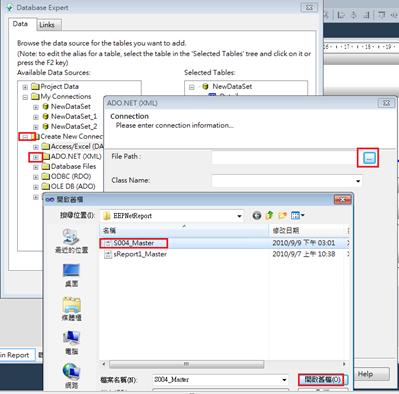399x394 pixels.
Task: Click the NewDataSet_2 connection icon
Action: point(46,127)
